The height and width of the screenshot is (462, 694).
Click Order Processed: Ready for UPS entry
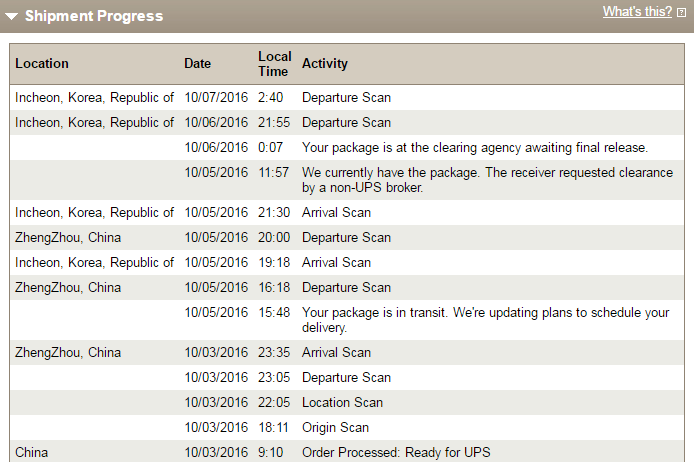pos(396,452)
